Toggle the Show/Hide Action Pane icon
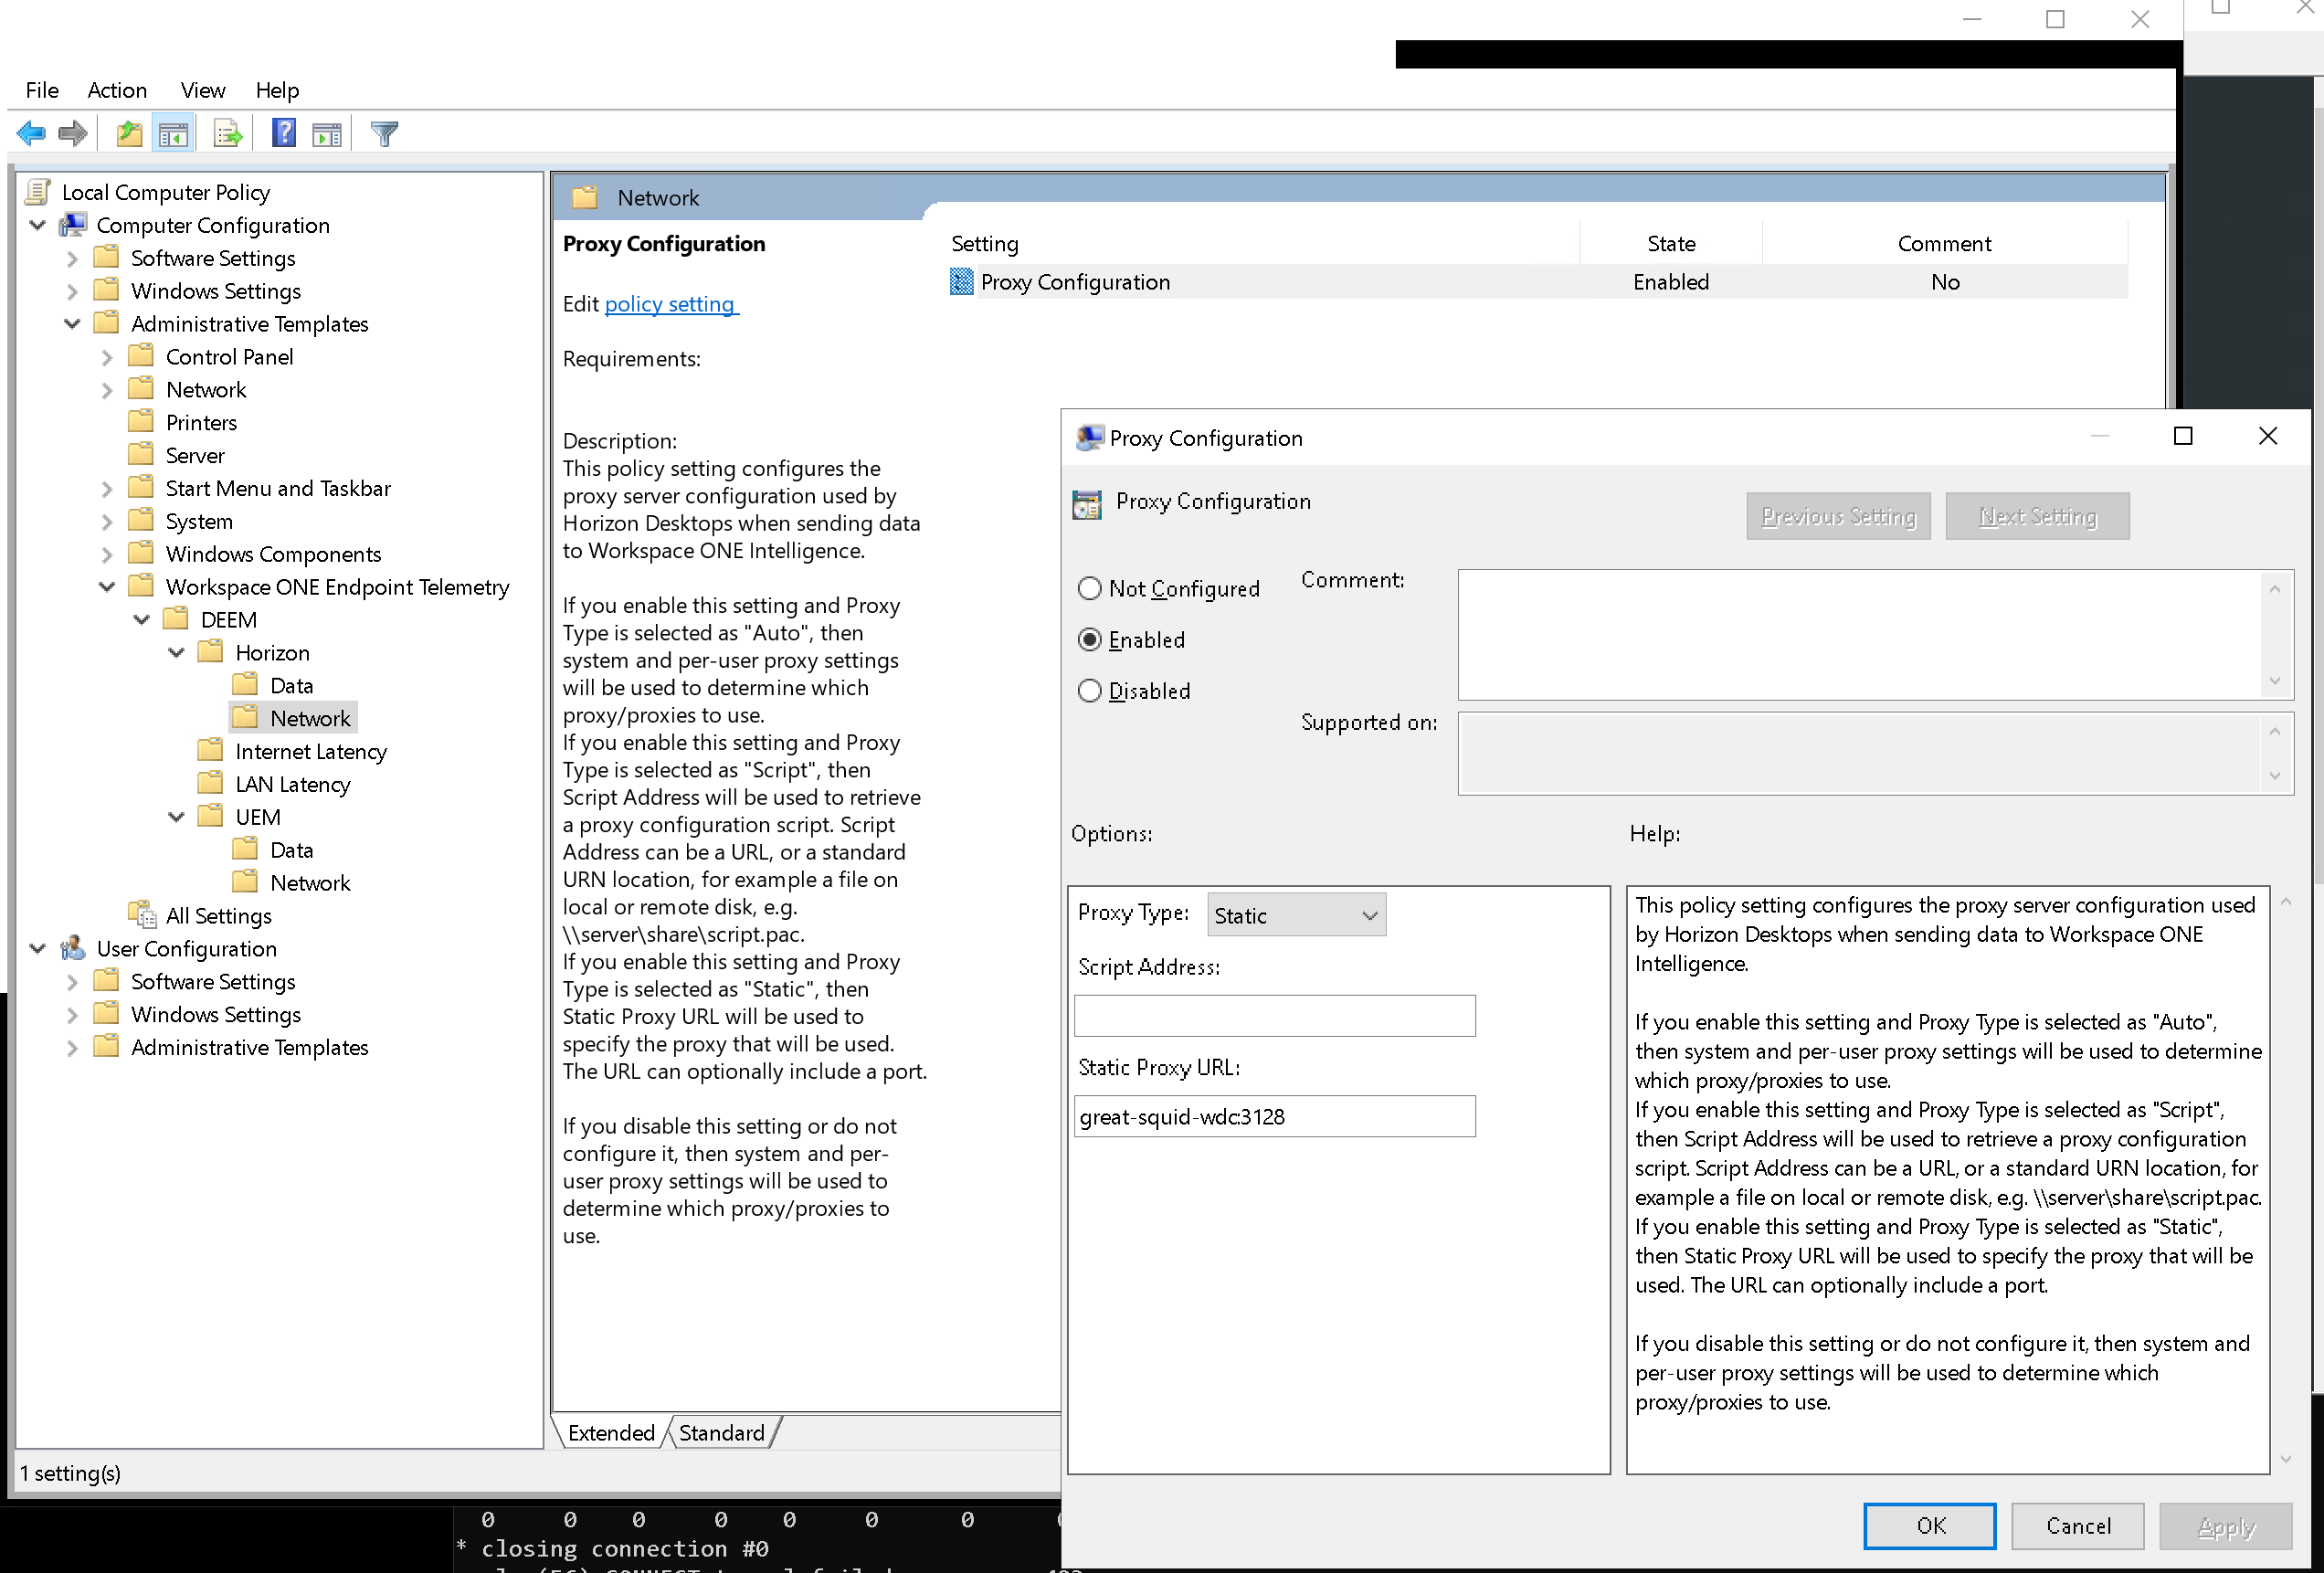 (327, 132)
